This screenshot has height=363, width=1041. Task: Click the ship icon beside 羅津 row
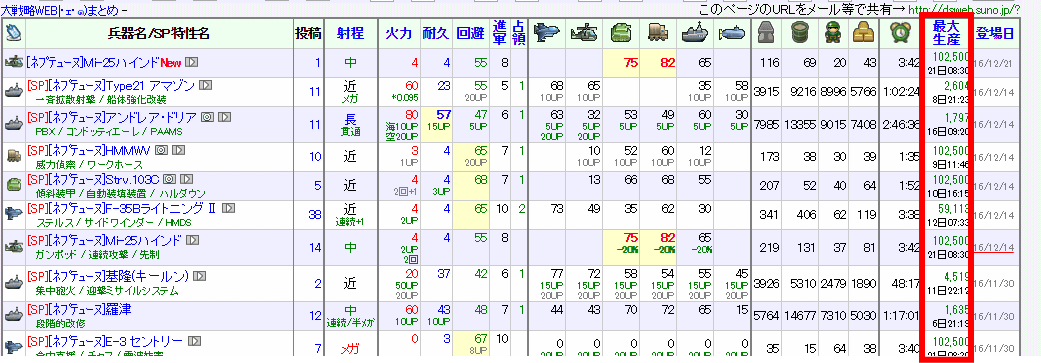coord(13,315)
